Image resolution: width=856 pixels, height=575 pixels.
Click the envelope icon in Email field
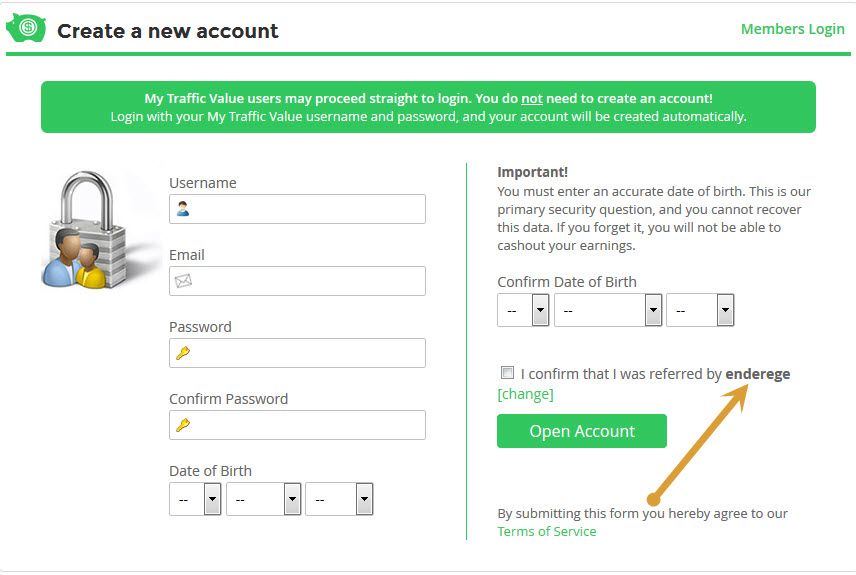tap(183, 281)
